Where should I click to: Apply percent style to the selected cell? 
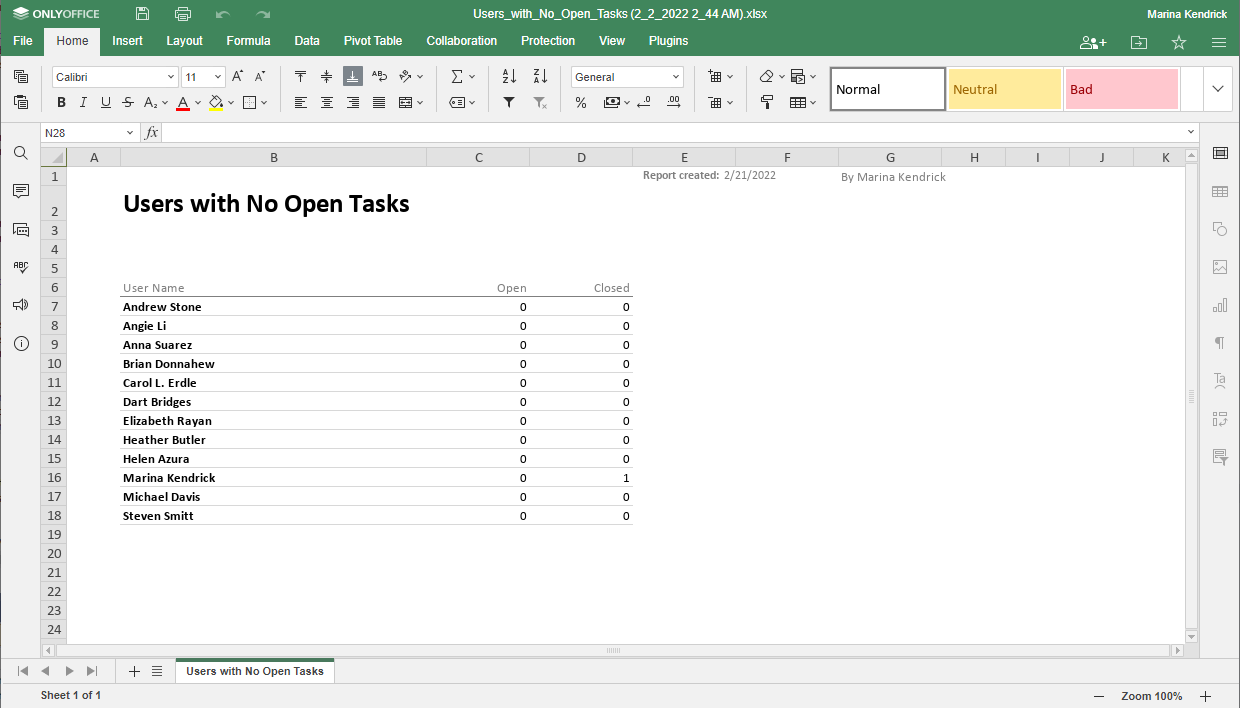pos(580,102)
